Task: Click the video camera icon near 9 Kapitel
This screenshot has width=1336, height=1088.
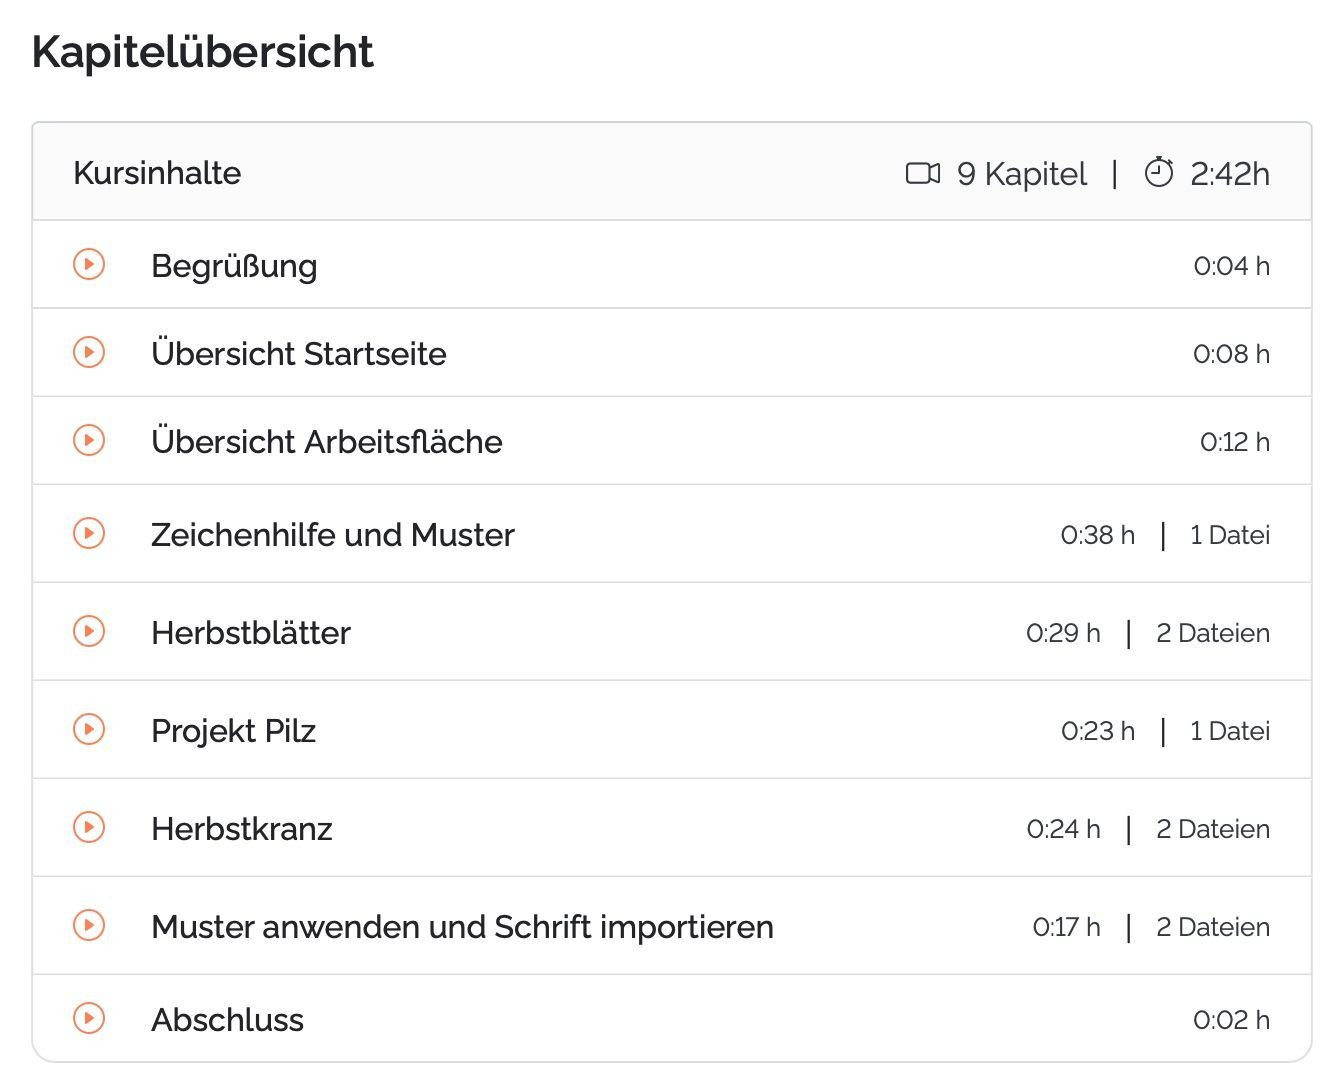Action: pyautogui.click(x=922, y=174)
